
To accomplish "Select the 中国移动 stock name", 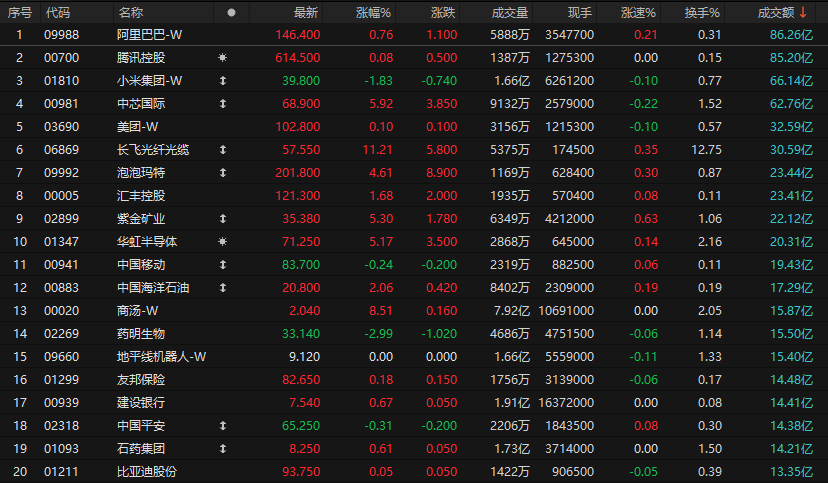I will point(141,264).
